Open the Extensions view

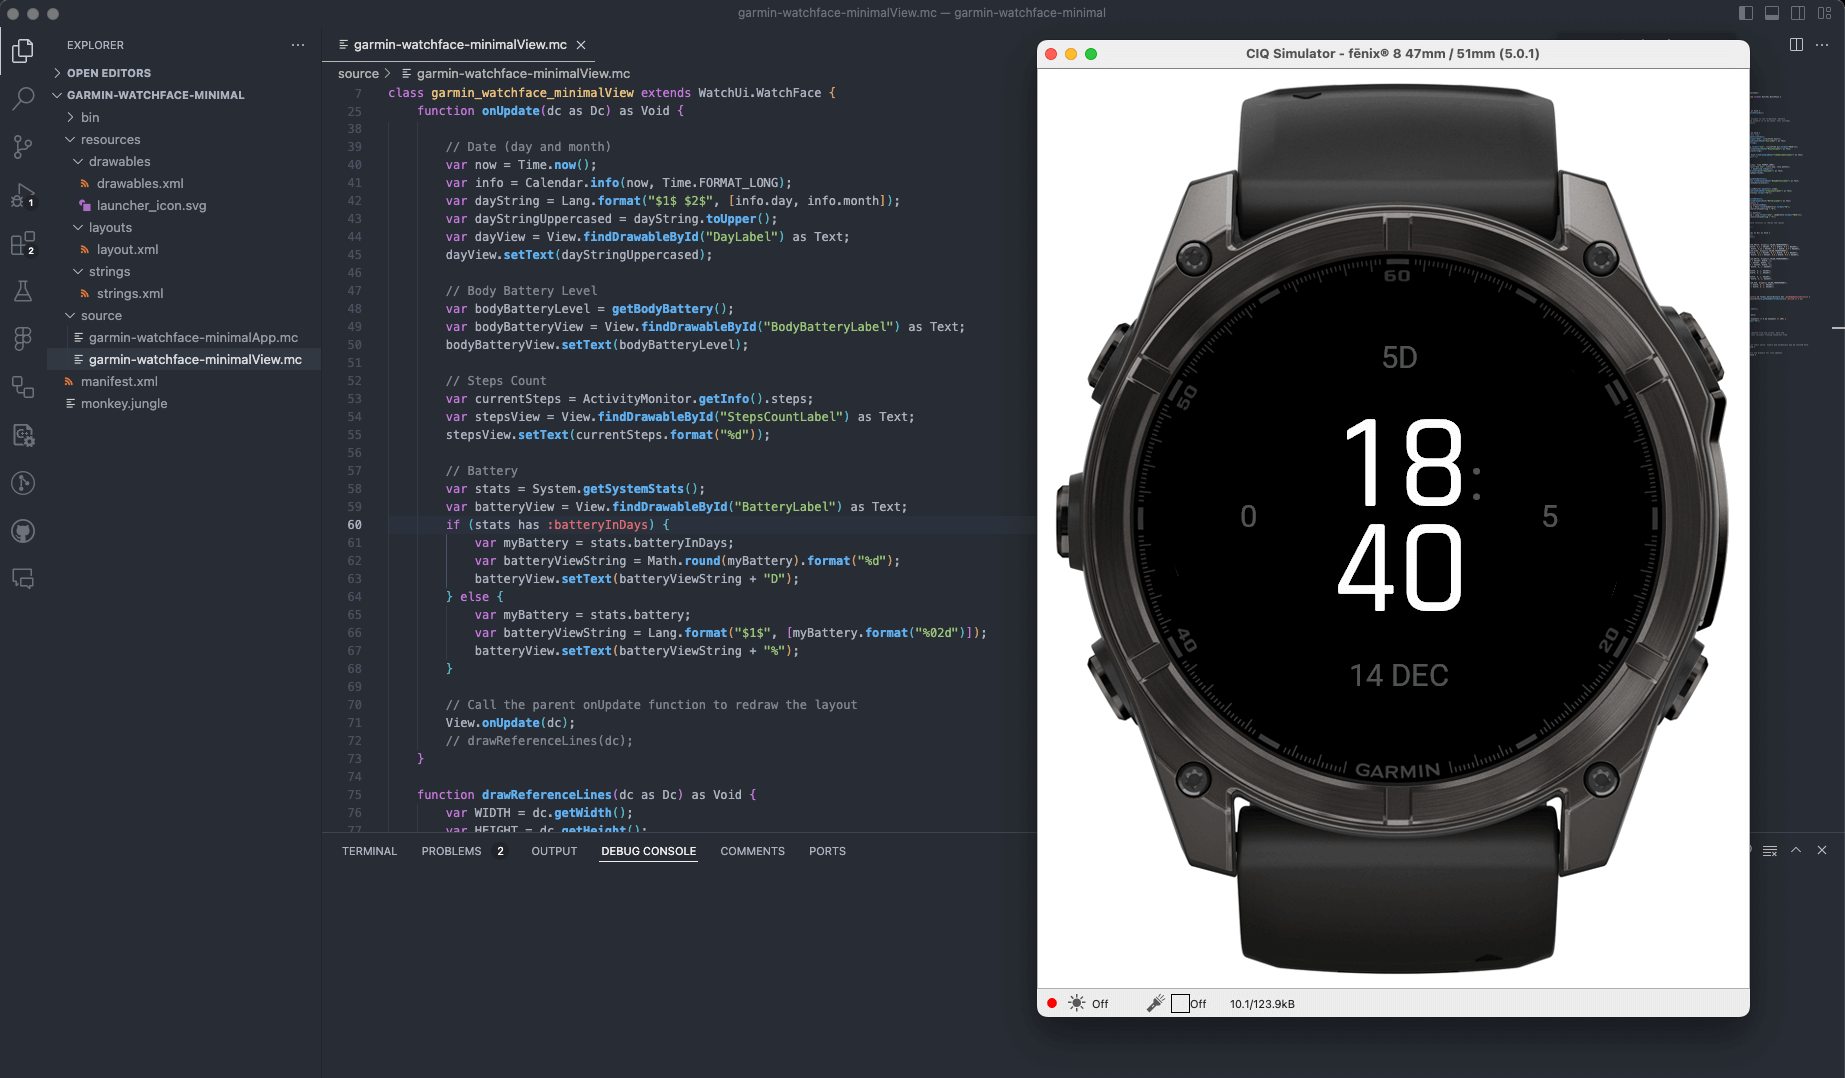[x=22, y=243]
